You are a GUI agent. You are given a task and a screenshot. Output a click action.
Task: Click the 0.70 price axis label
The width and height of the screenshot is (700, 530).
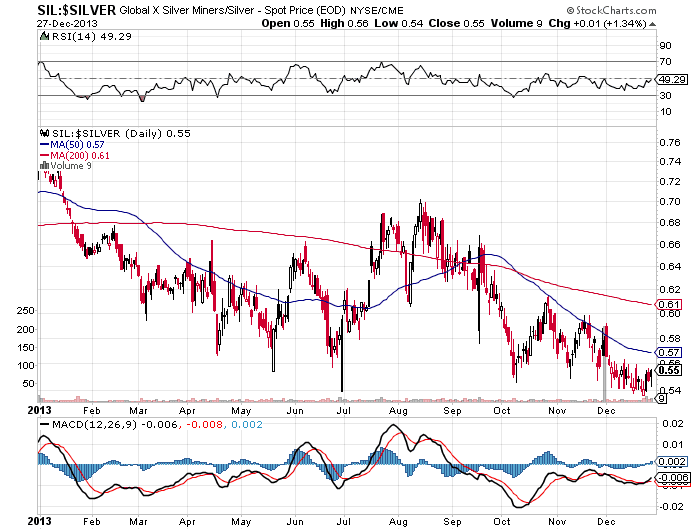click(670, 202)
